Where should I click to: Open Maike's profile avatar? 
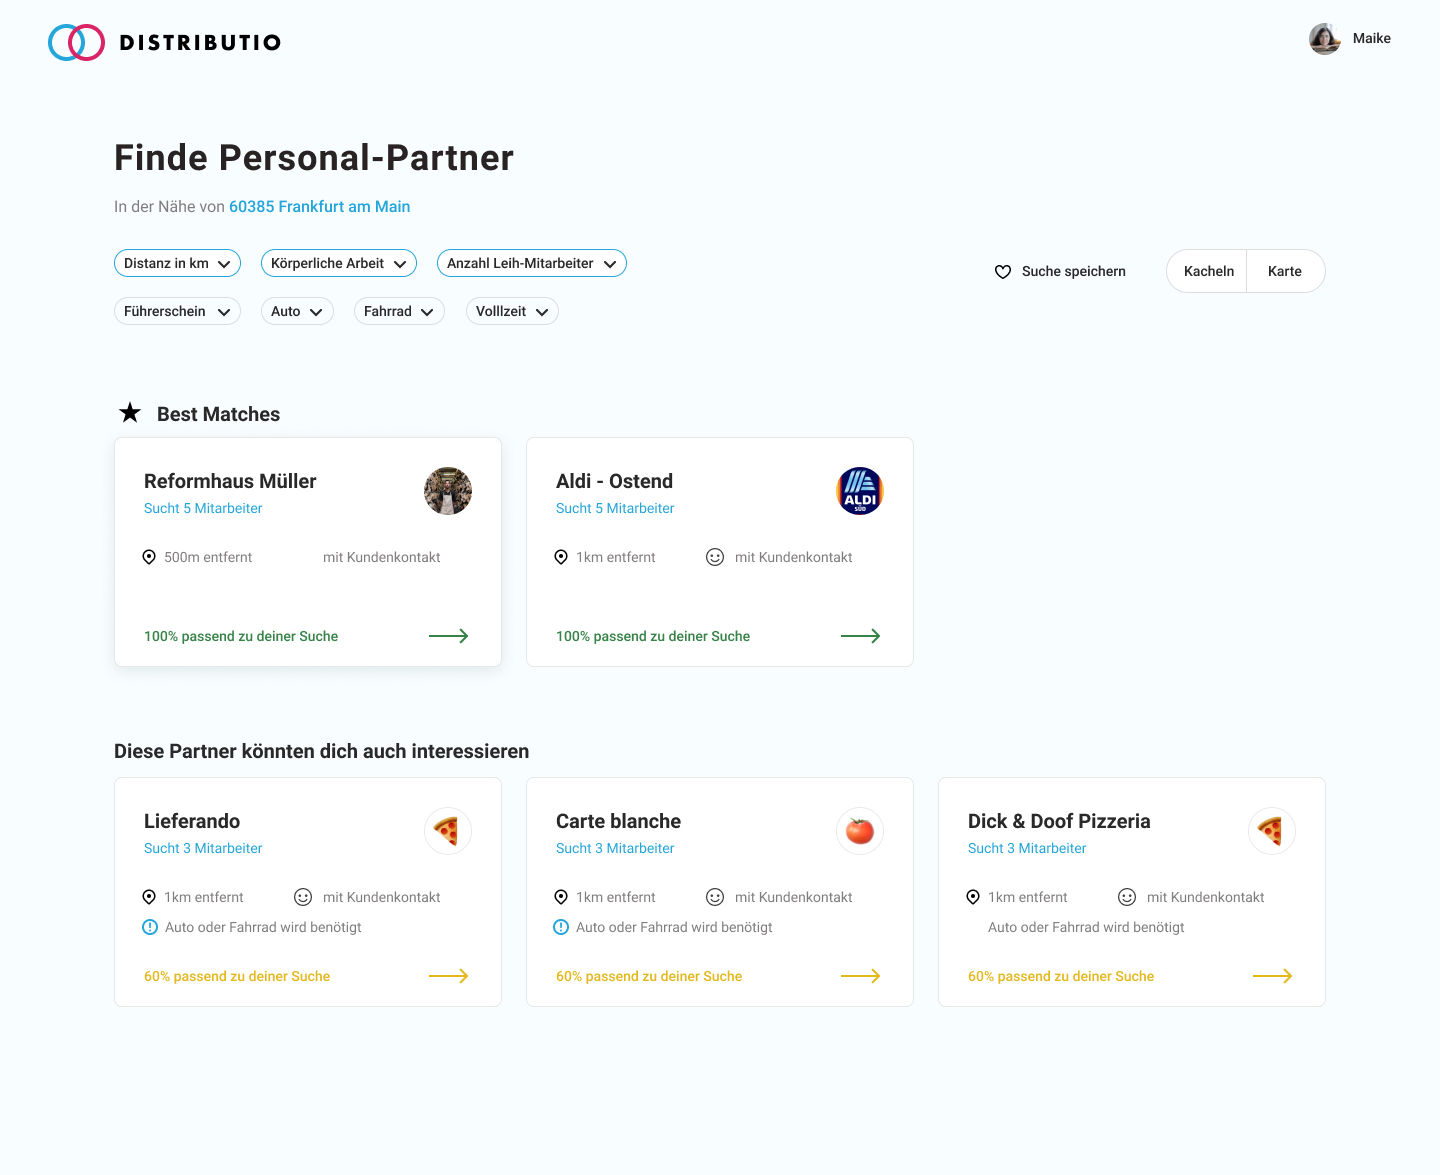pyautogui.click(x=1325, y=39)
